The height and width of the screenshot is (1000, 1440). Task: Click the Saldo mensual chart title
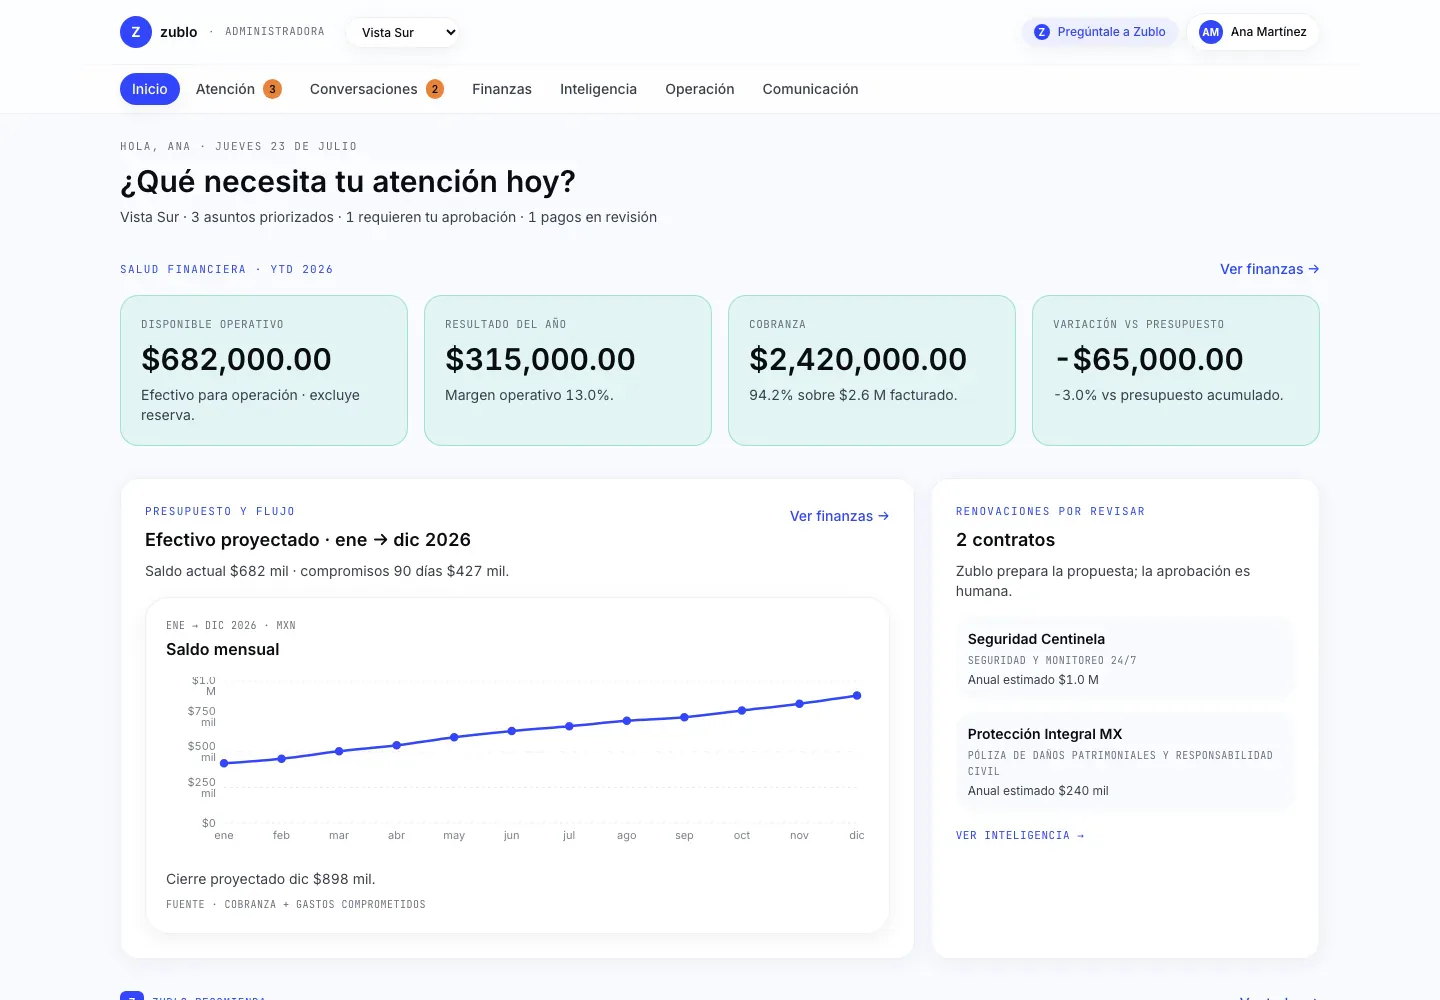223,649
